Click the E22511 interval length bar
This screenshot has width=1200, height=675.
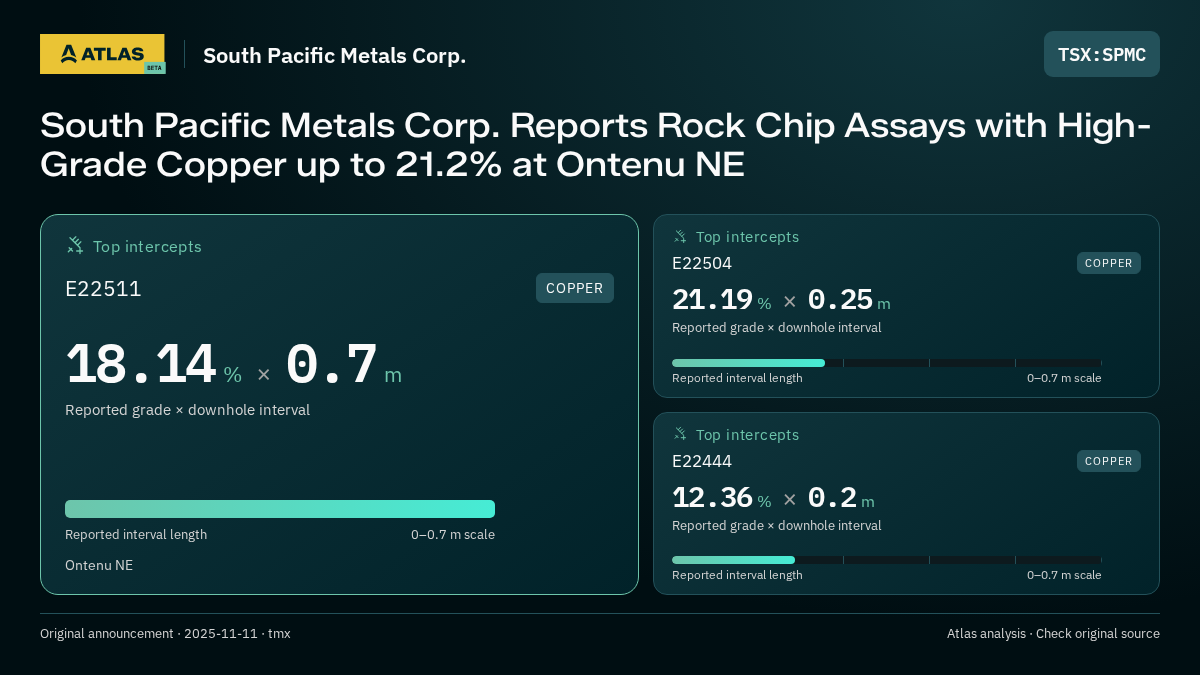280,509
